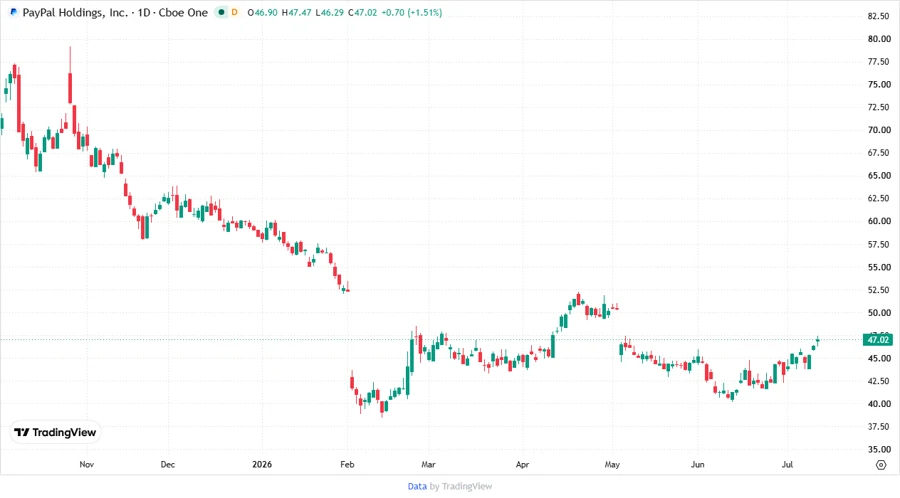Click the PayPal logo icon in chart header
The height and width of the screenshot is (498, 900).
point(13,12)
